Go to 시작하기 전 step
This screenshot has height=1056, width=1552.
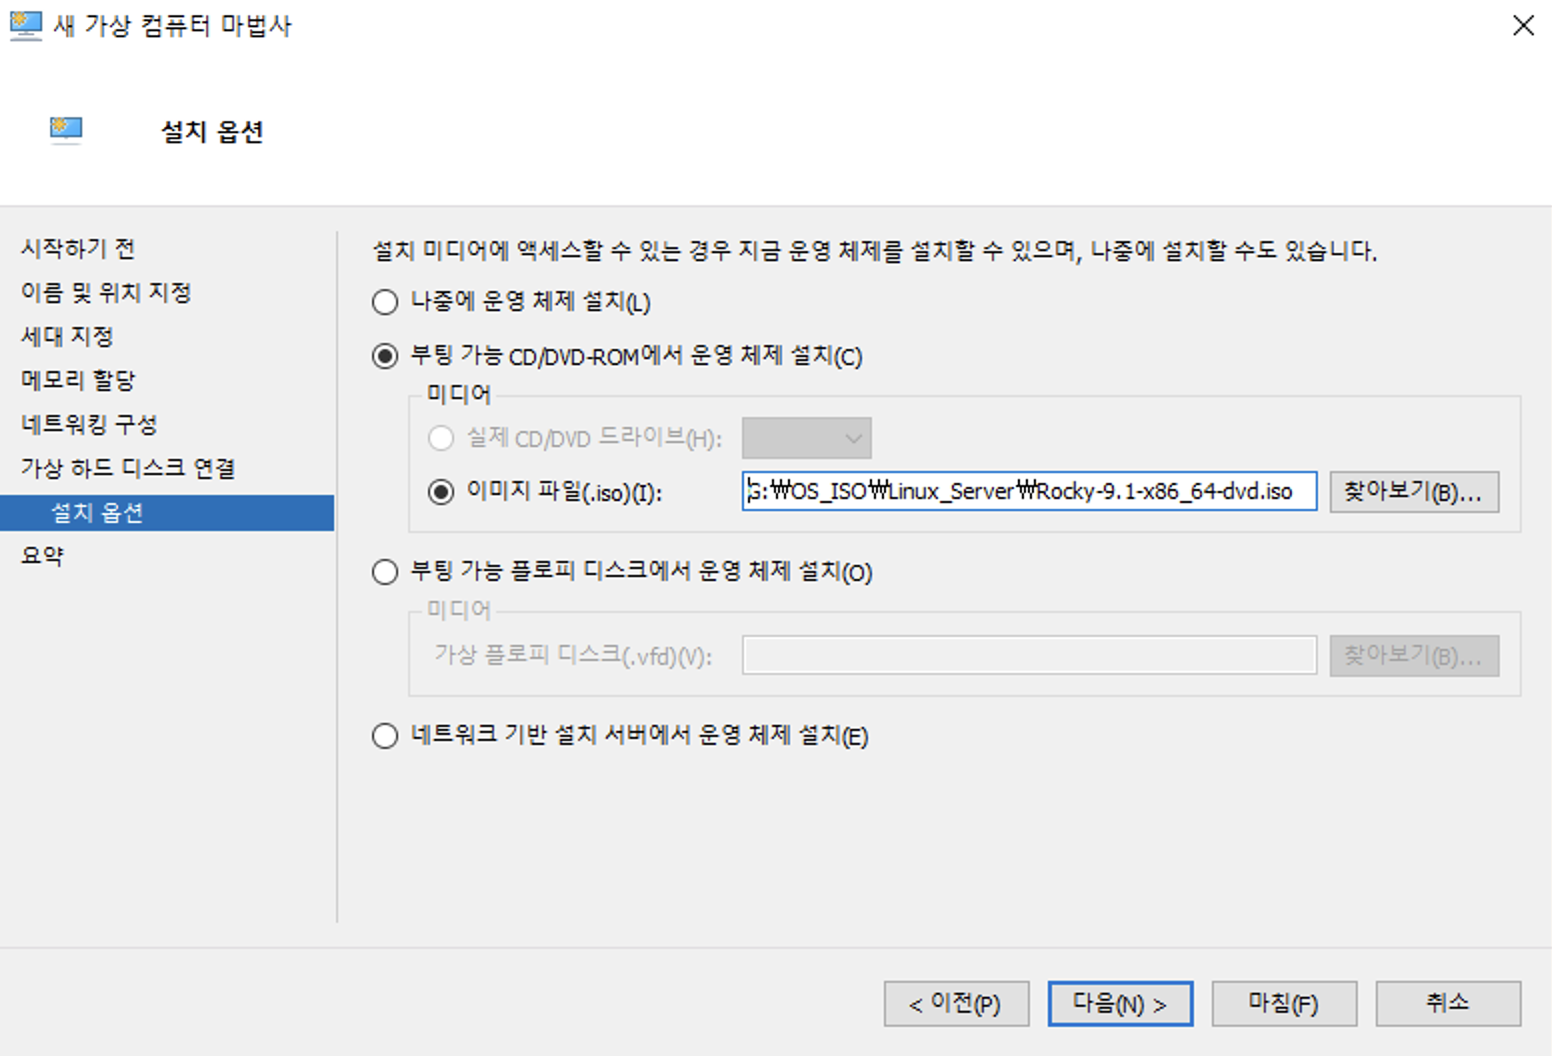coord(78,248)
